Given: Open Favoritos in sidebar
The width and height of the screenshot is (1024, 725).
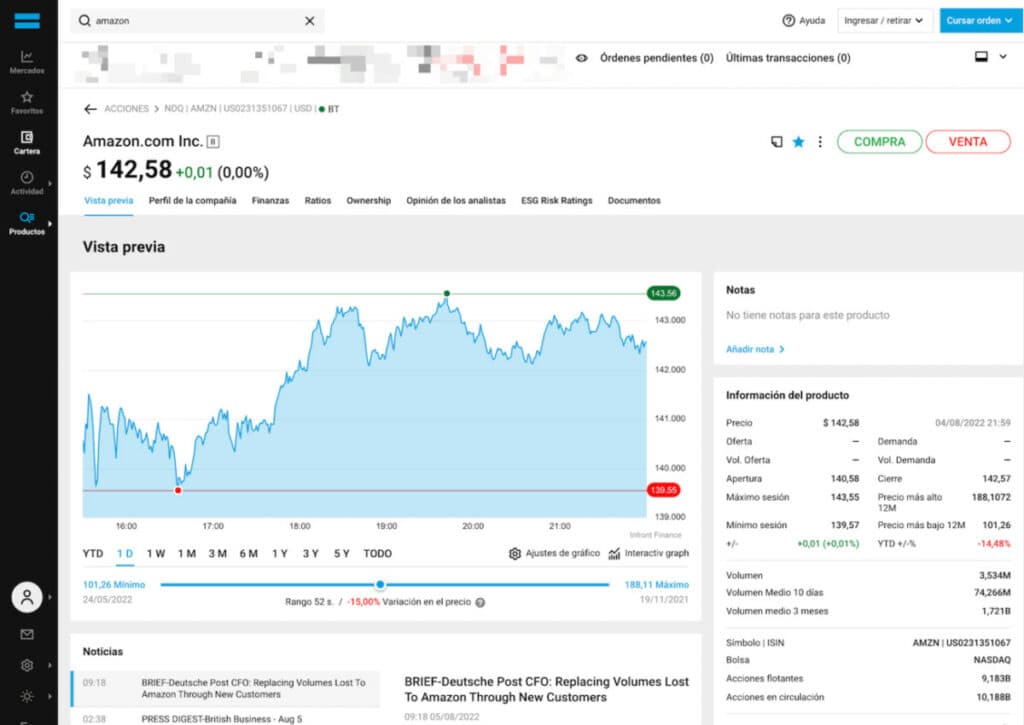Looking at the screenshot, I should 27,103.
